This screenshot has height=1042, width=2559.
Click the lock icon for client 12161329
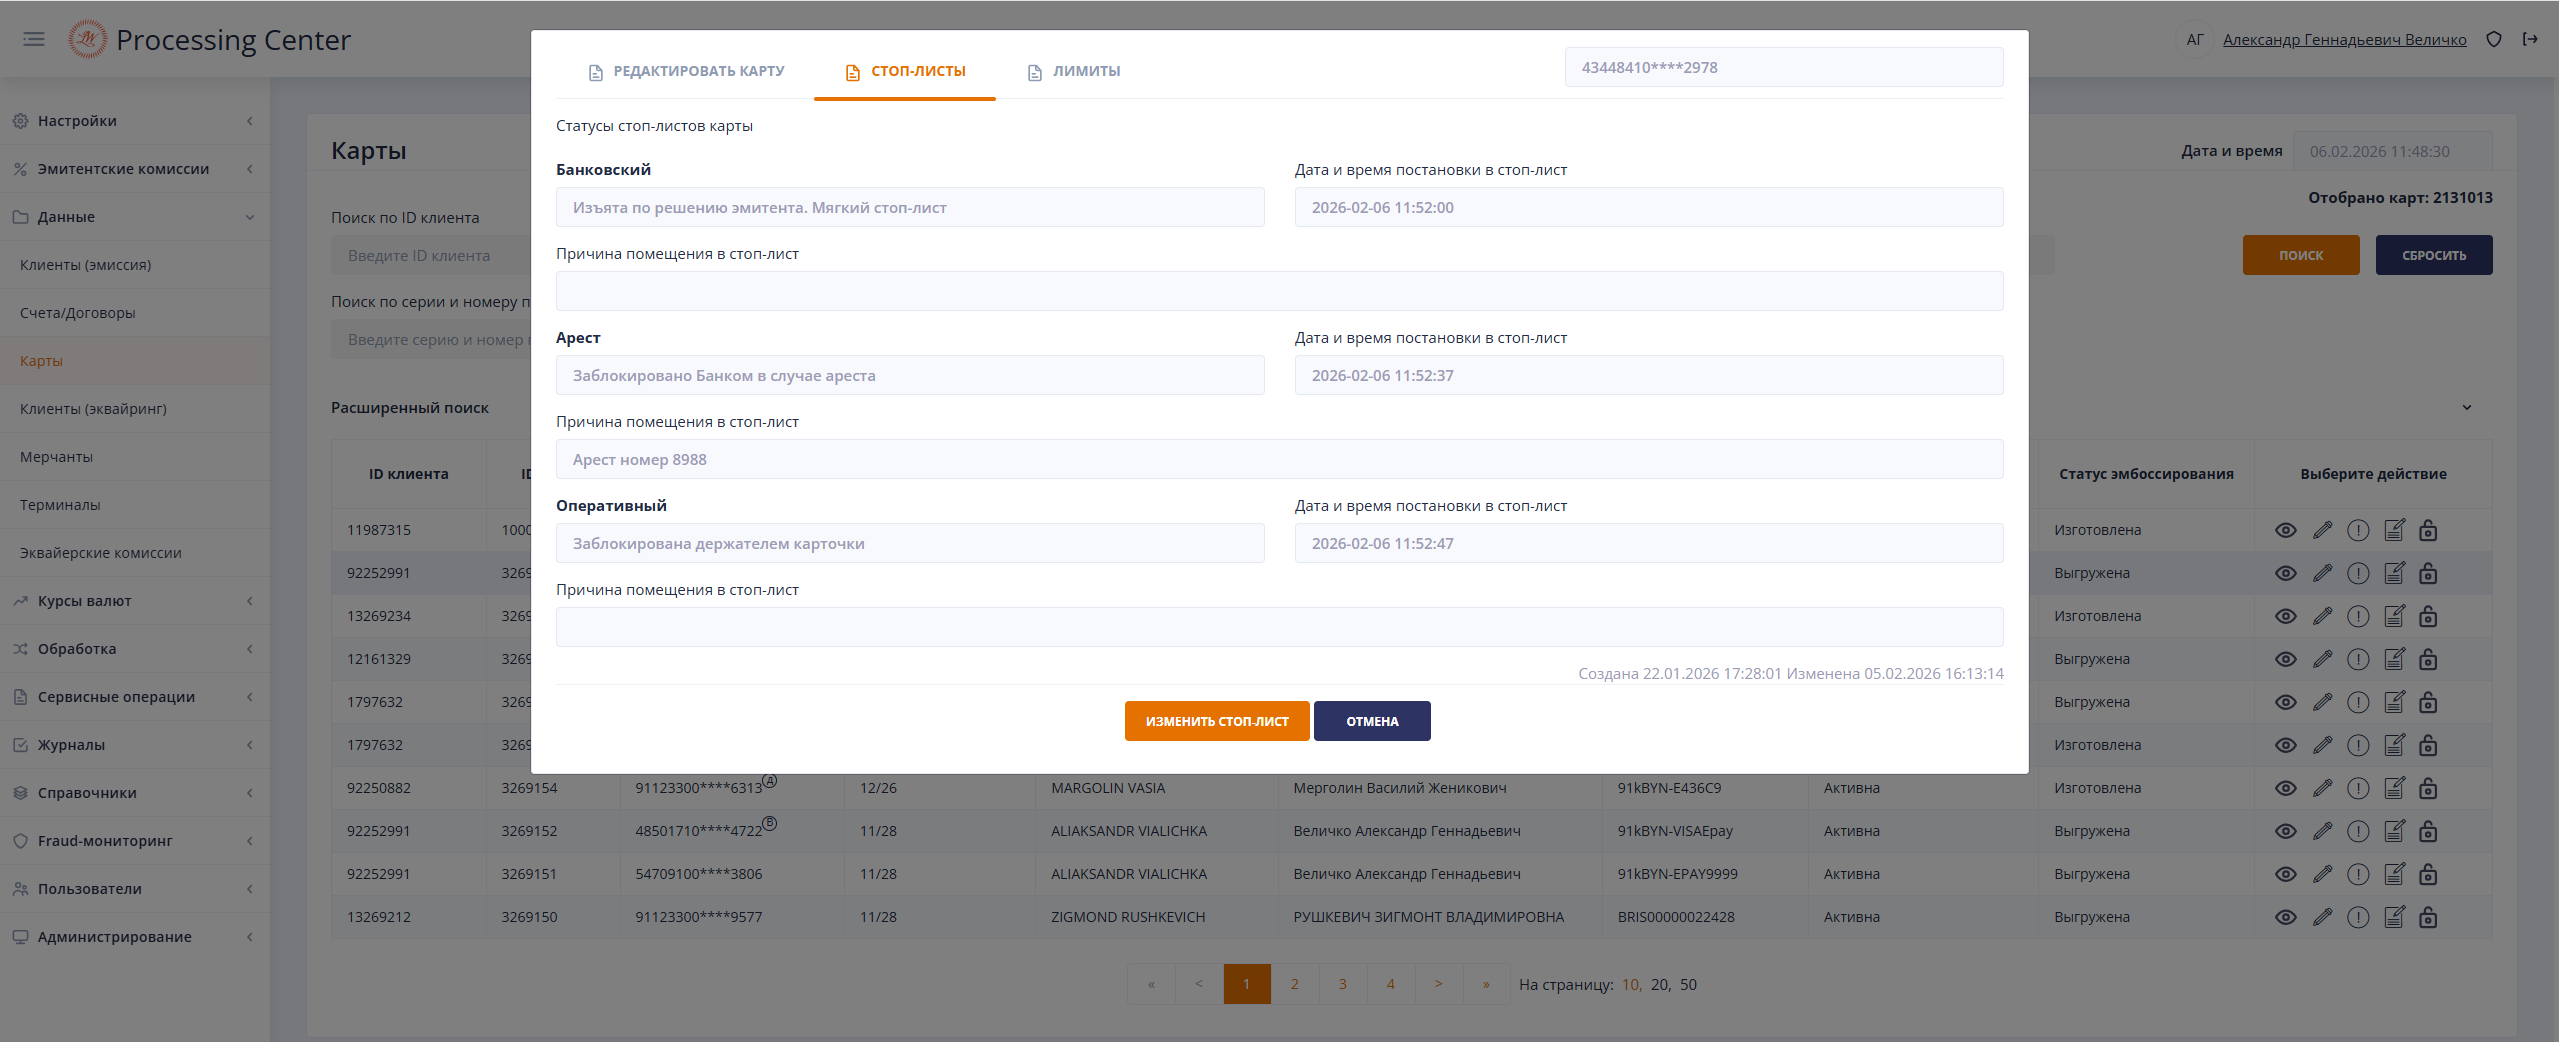coord(2427,659)
